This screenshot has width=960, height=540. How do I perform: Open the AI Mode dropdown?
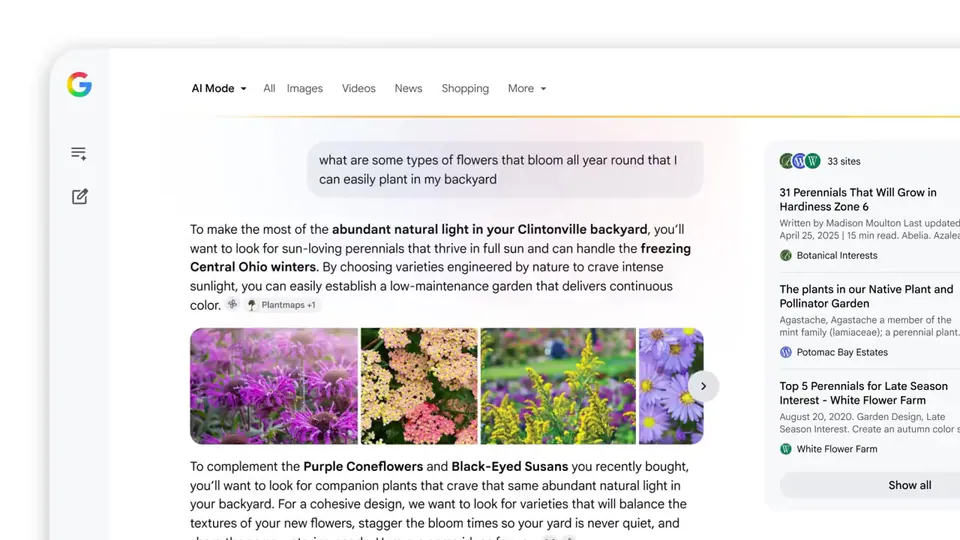pyautogui.click(x=219, y=88)
